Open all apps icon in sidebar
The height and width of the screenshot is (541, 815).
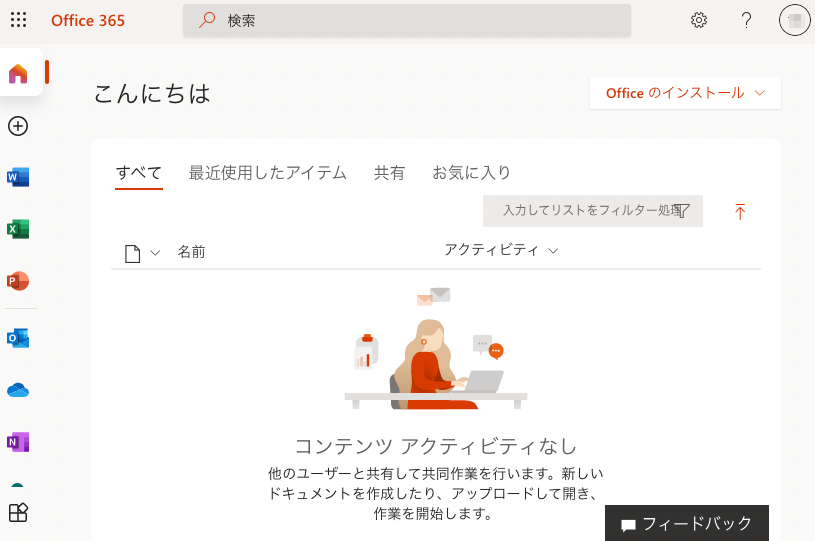[x=18, y=513]
